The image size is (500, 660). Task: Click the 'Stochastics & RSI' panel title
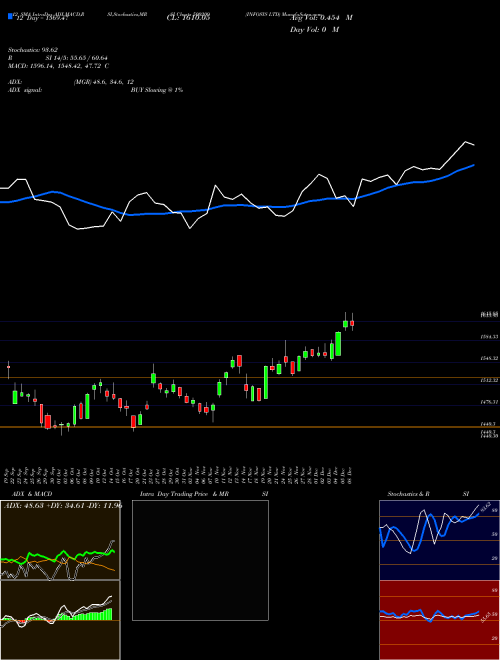(x=428, y=494)
